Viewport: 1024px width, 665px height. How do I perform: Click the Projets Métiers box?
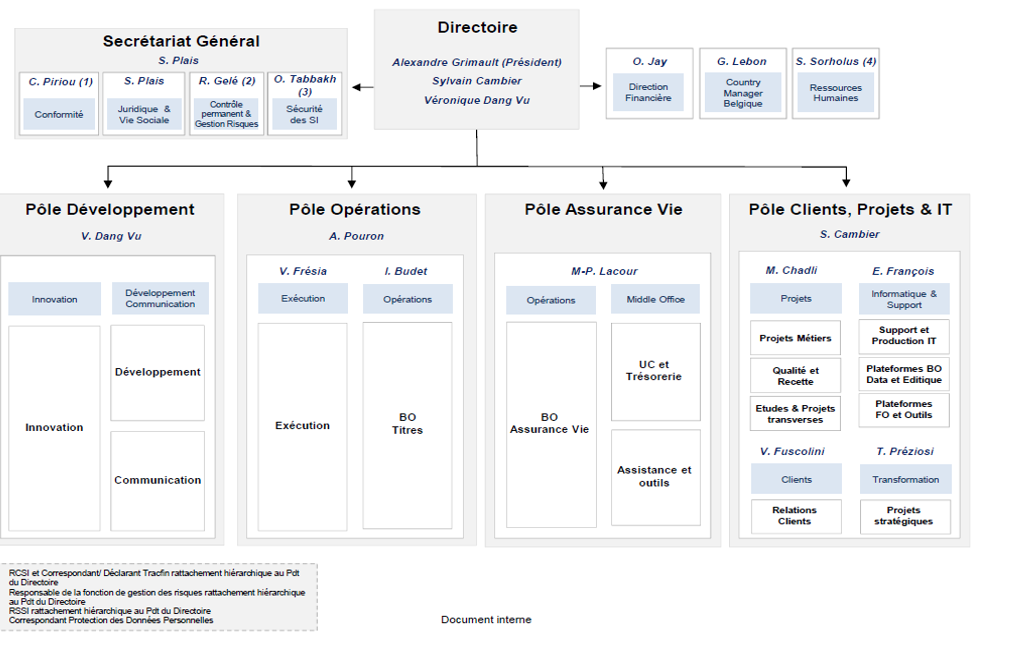pos(795,338)
